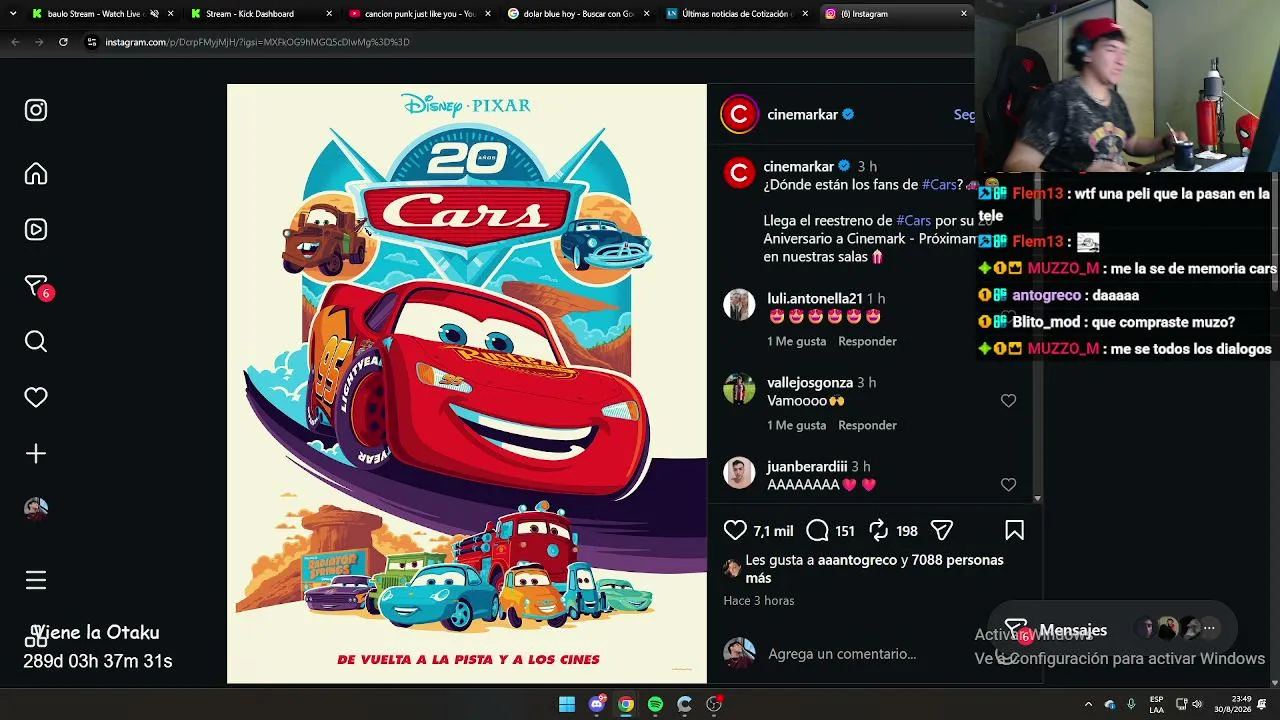This screenshot has width=1280, height=720.
Task: Unmute the baulo Stream tab audio
Action: tap(154, 14)
